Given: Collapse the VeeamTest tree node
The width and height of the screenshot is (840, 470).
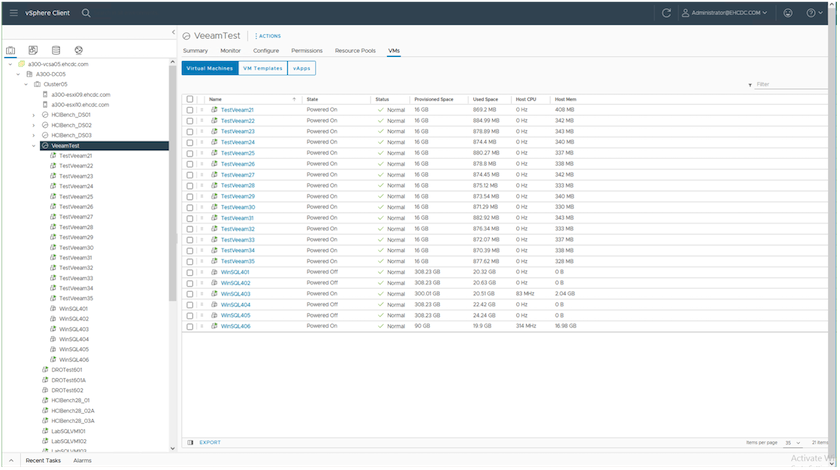Looking at the screenshot, I should click(33, 145).
